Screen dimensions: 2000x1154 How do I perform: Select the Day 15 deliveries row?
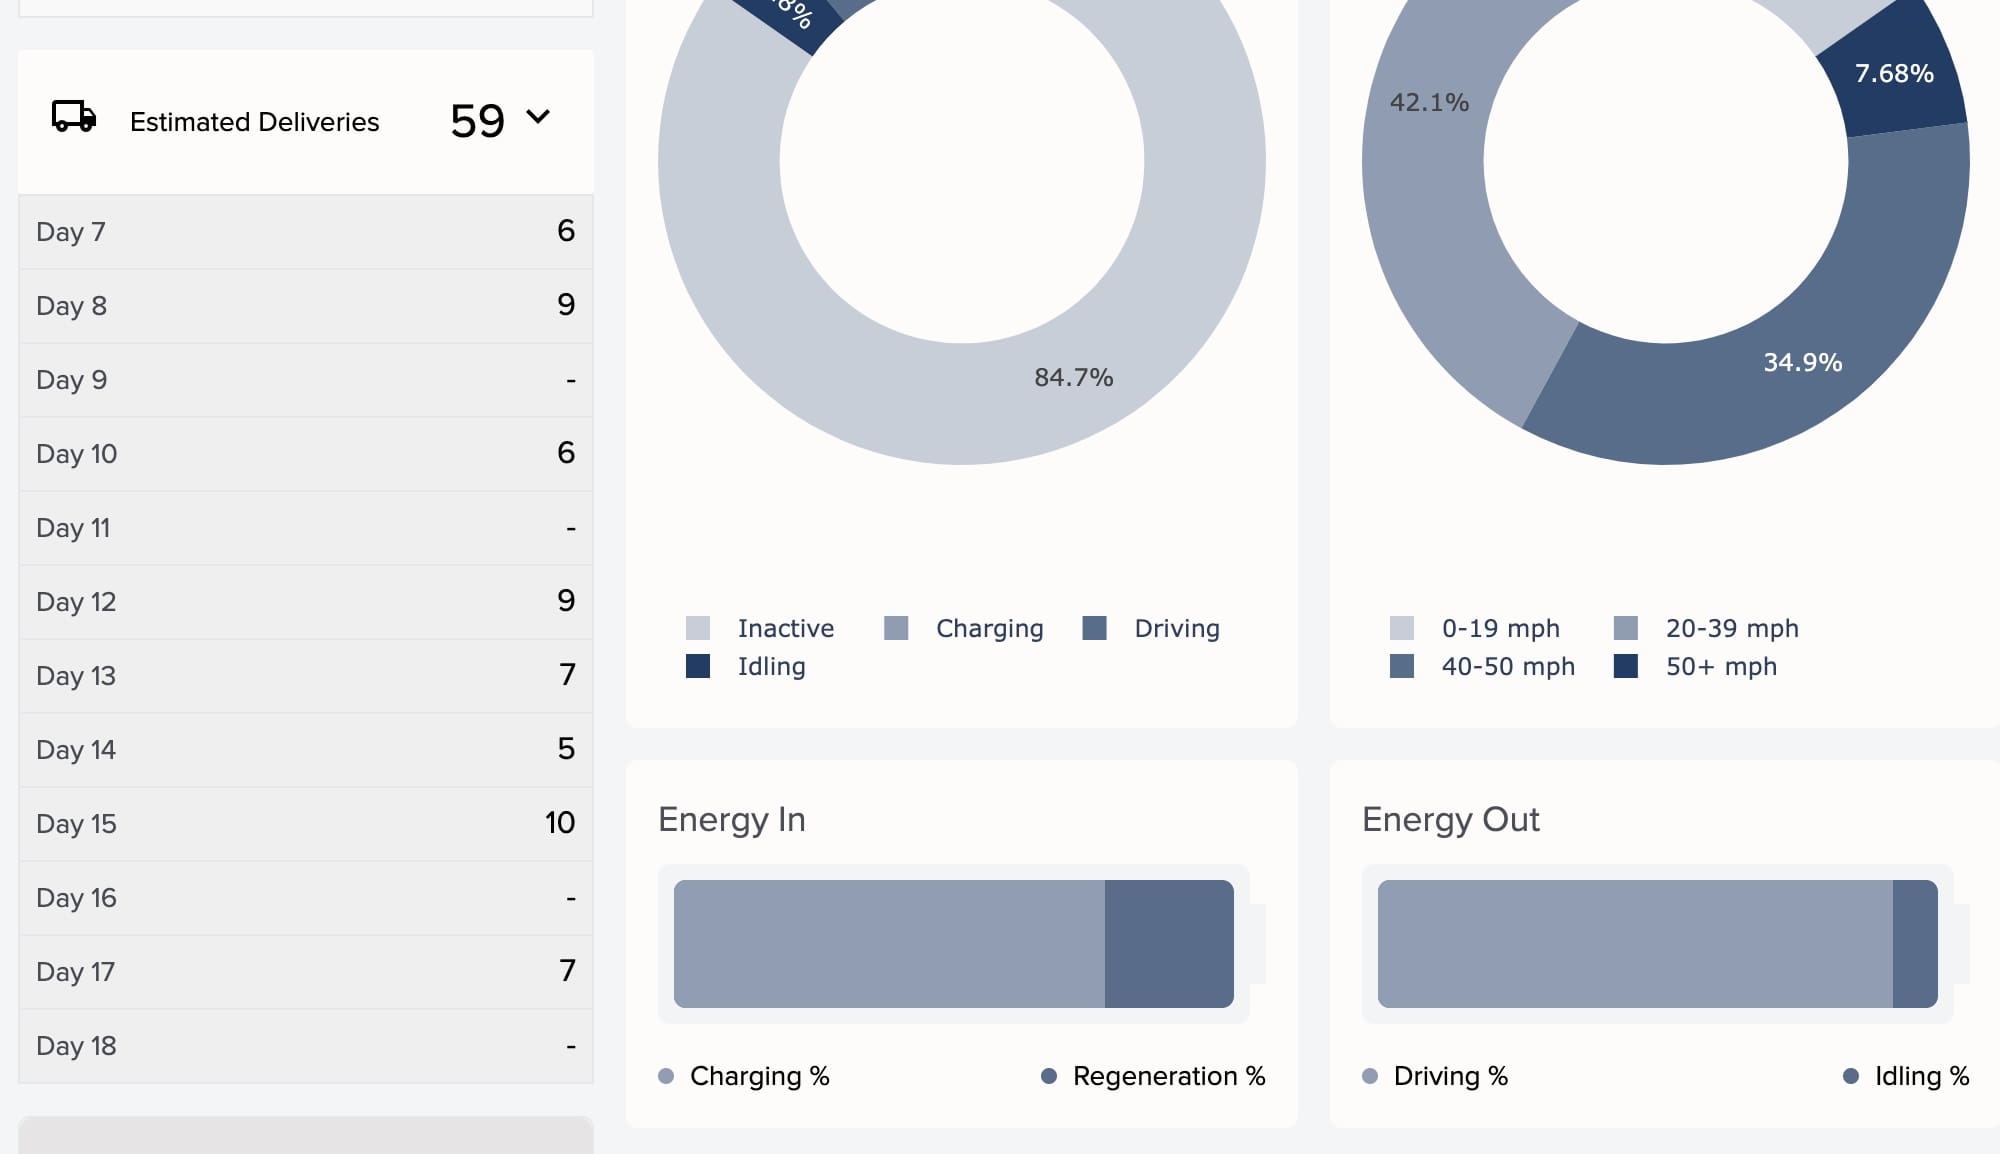pyautogui.click(x=306, y=823)
